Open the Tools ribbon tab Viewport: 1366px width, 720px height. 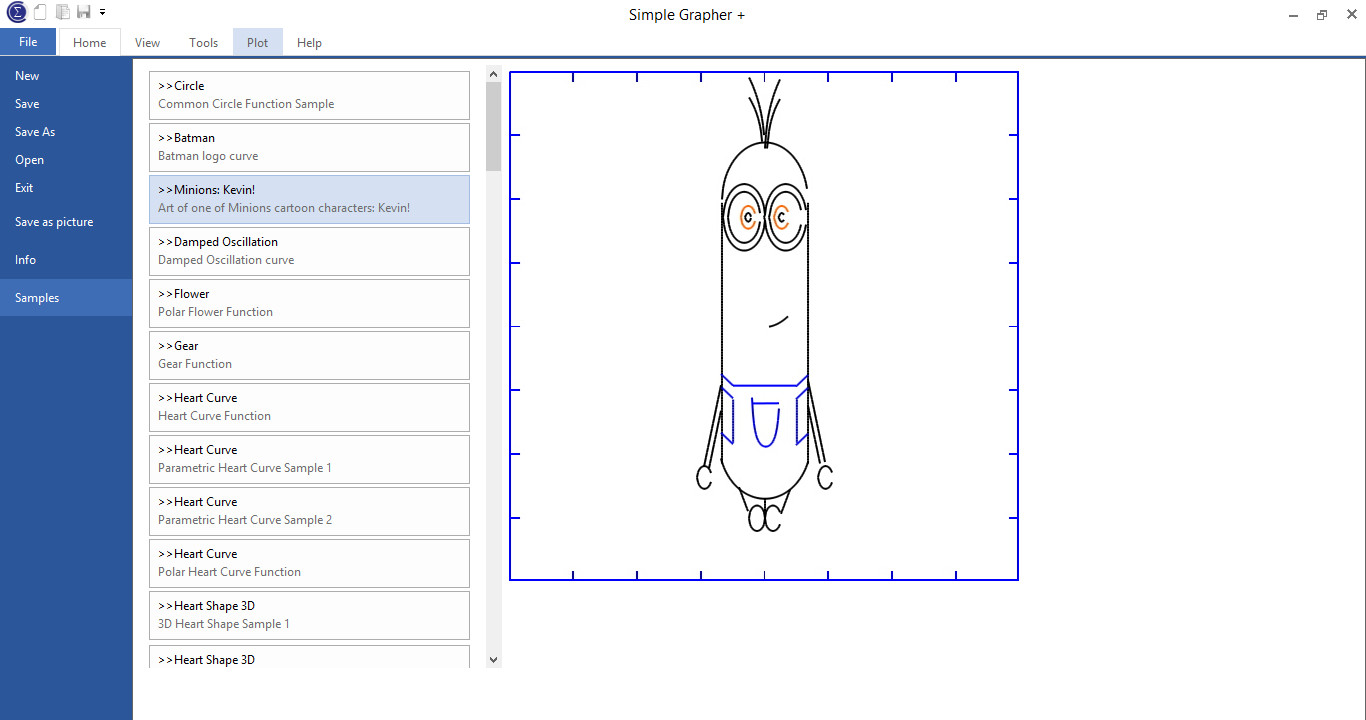tap(203, 43)
